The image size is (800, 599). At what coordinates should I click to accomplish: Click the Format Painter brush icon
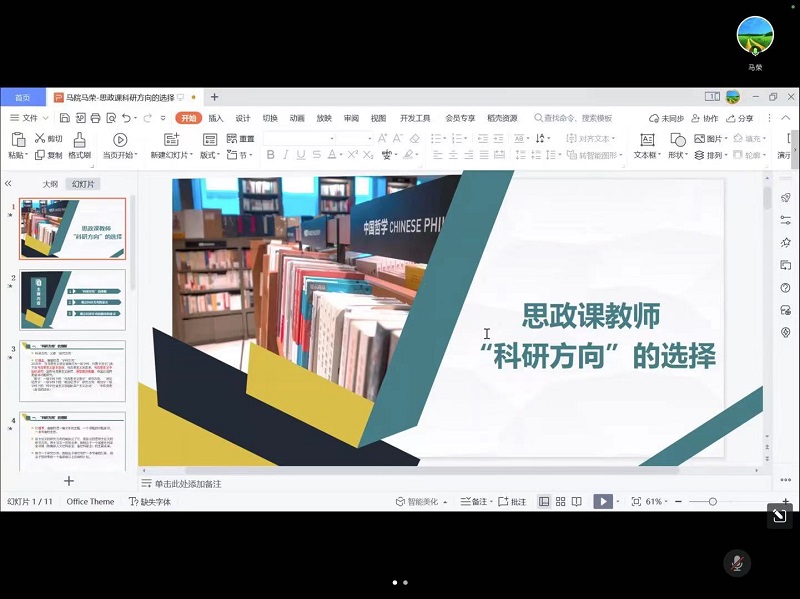tap(79, 141)
